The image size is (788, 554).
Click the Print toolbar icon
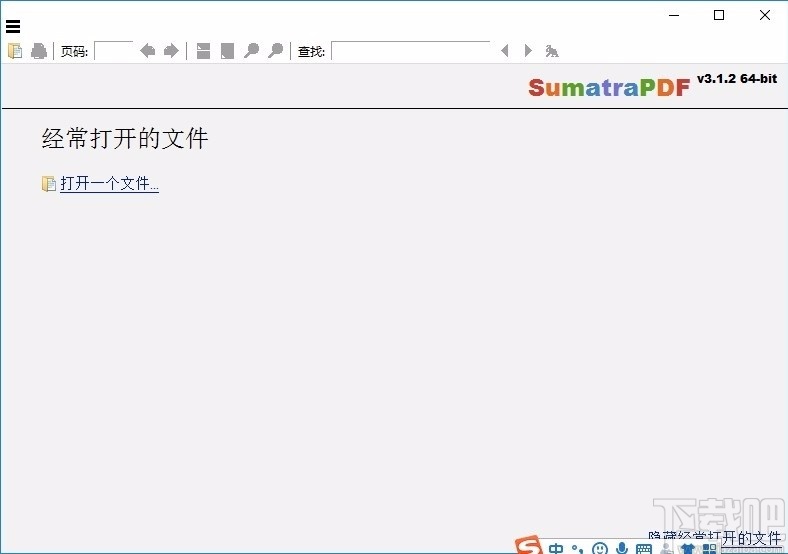coord(39,51)
